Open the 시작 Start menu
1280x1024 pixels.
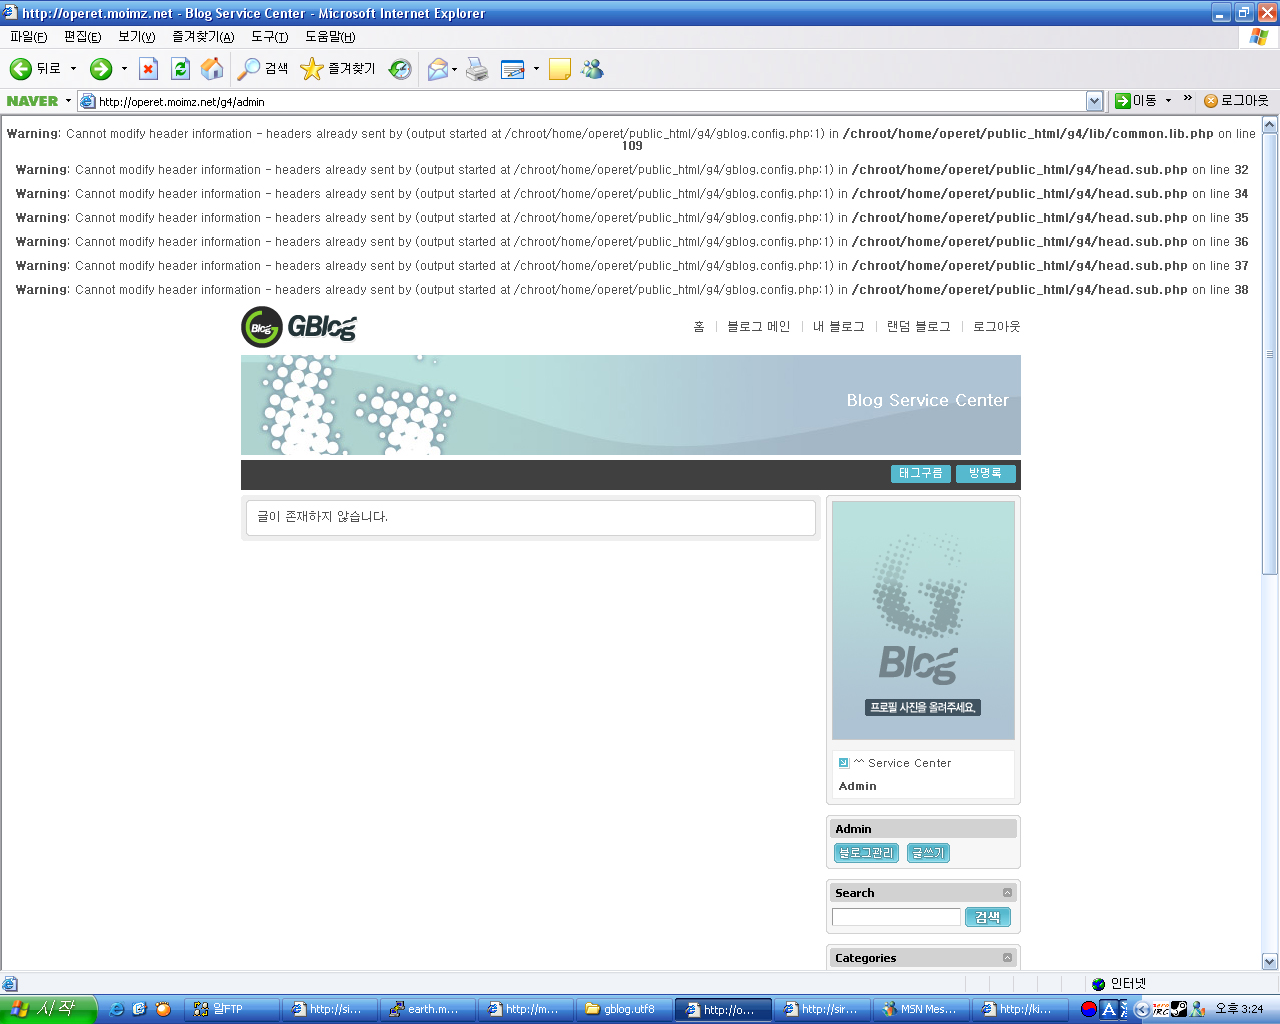click(x=48, y=1009)
